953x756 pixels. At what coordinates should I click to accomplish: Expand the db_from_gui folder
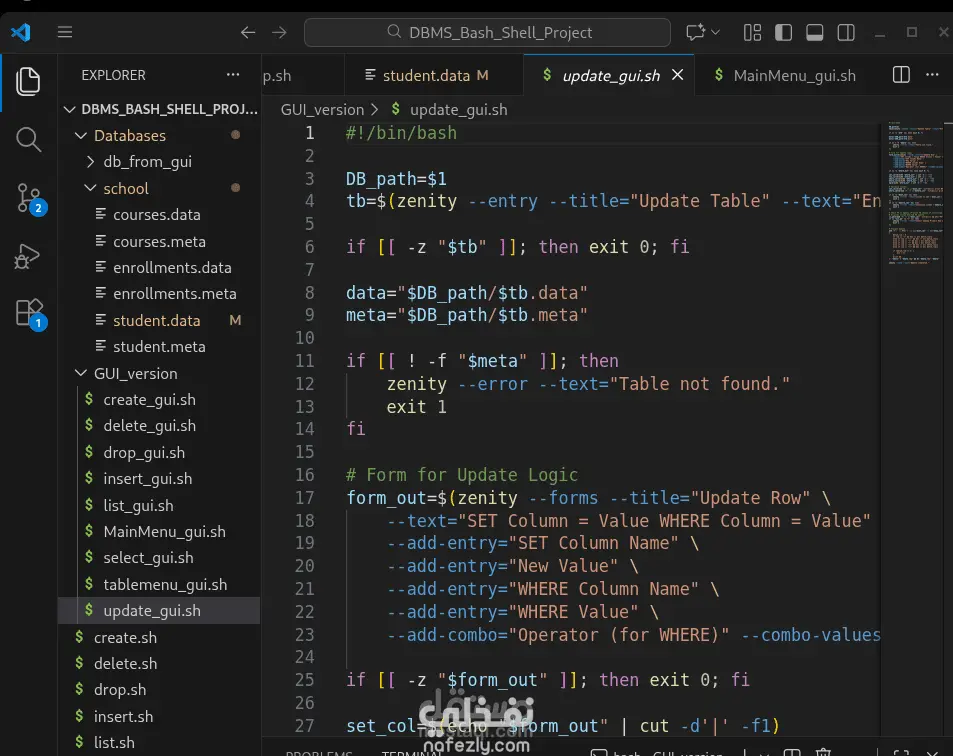pos(147,162)
